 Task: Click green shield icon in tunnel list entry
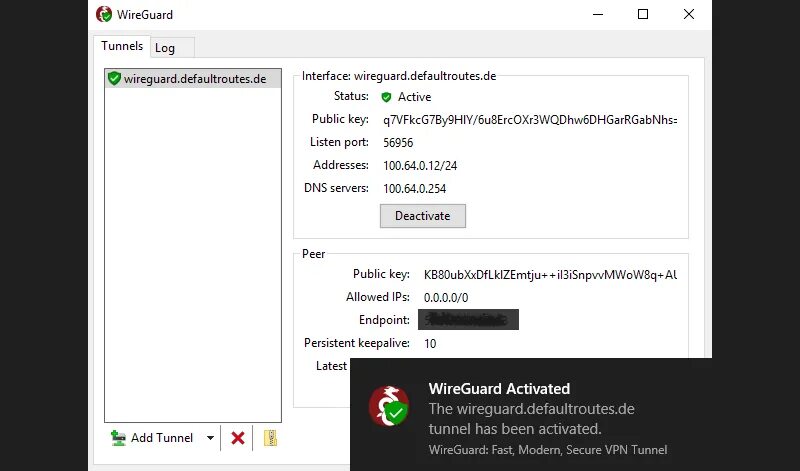114,79
